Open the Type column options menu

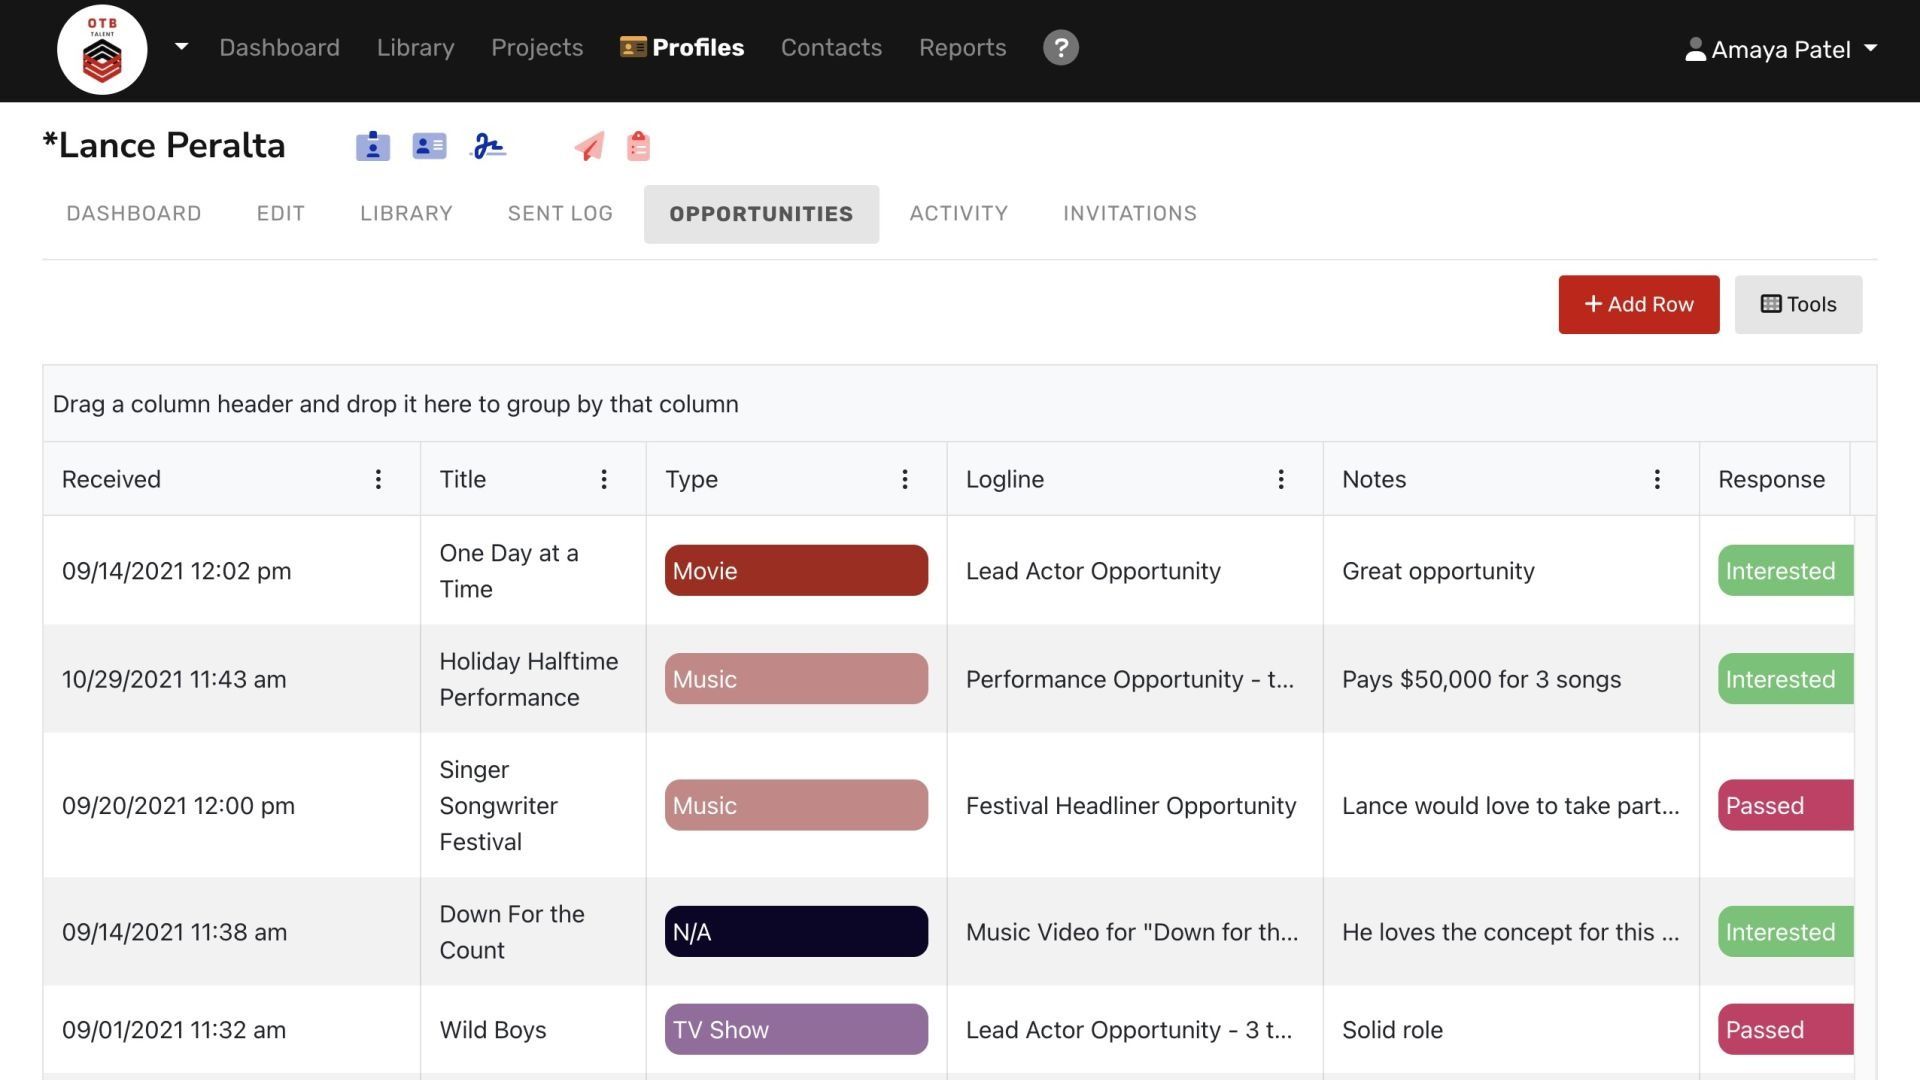(x=905, y=479)
